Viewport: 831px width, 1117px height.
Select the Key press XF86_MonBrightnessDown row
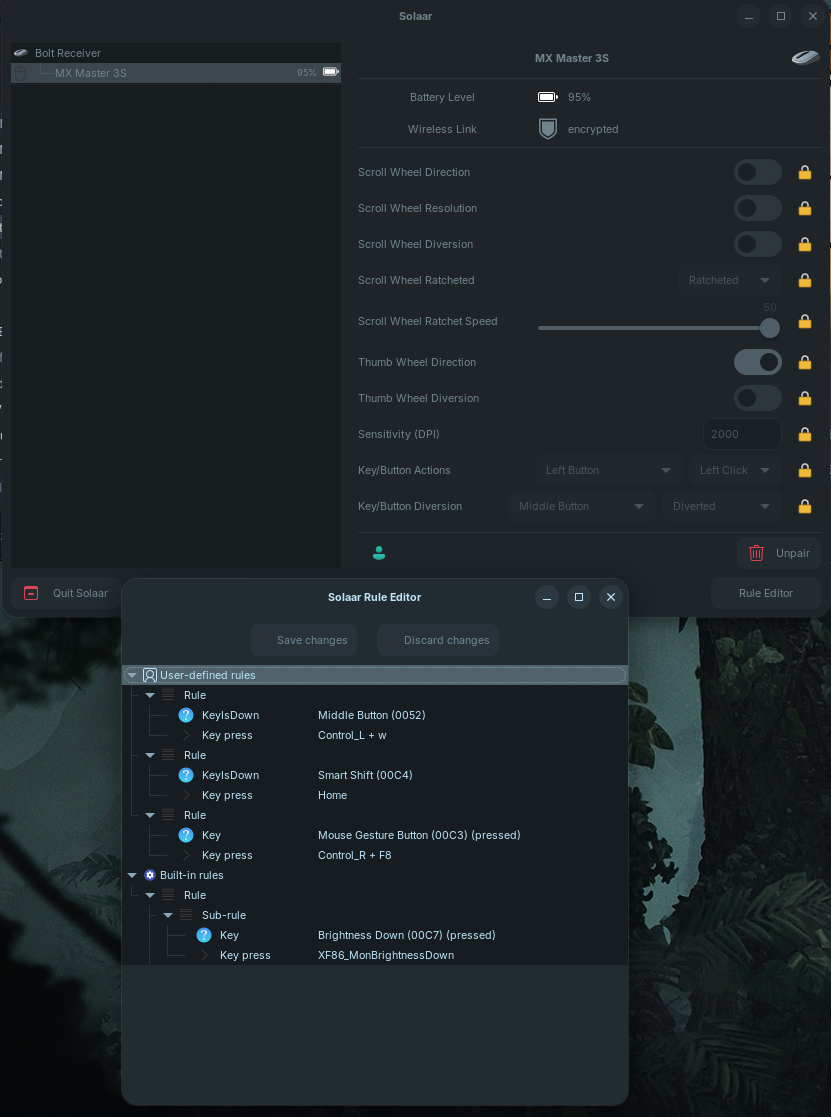click(x=375, y=955)
